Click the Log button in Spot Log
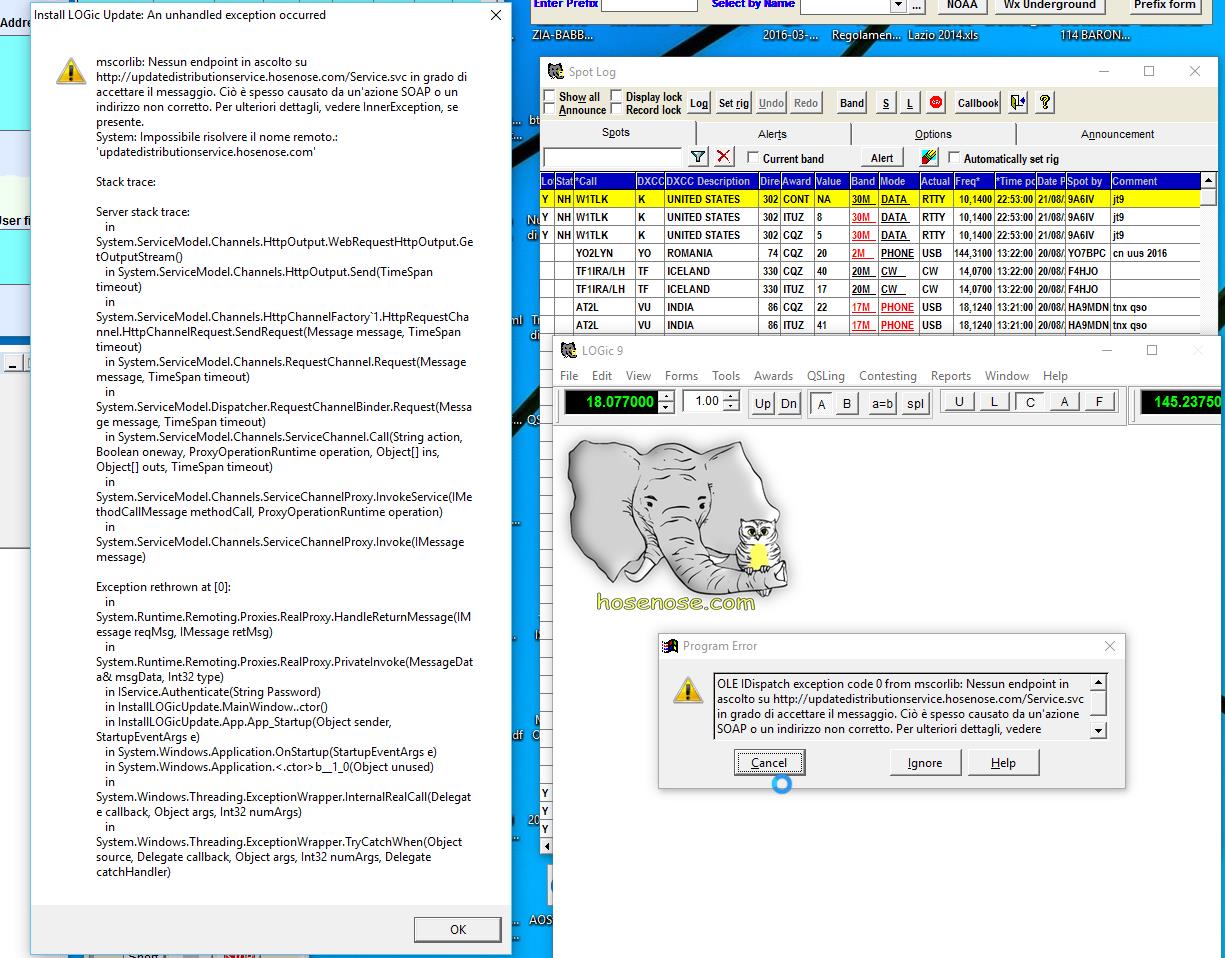Viewport: 1225px width, 958px height. click(x=699, y=103)
